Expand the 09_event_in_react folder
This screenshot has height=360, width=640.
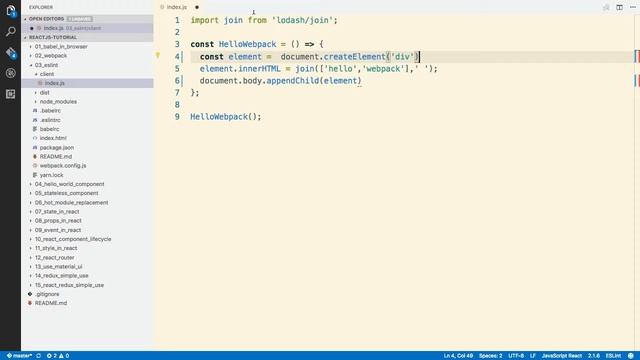click(58, 230)
